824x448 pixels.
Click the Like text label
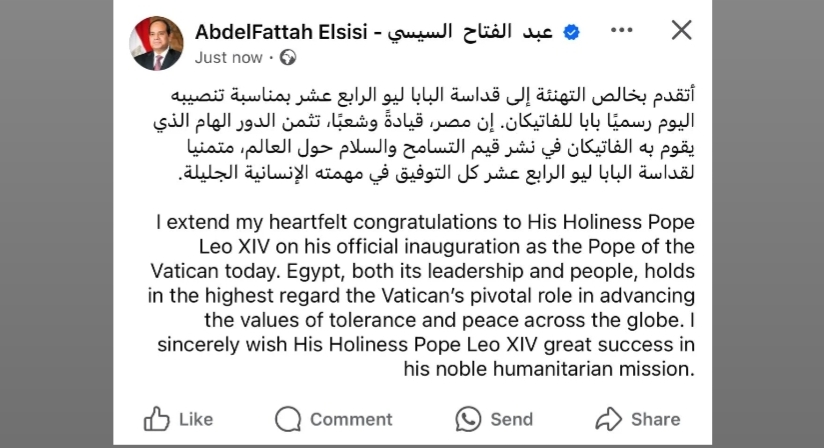(x=196, y=419)
